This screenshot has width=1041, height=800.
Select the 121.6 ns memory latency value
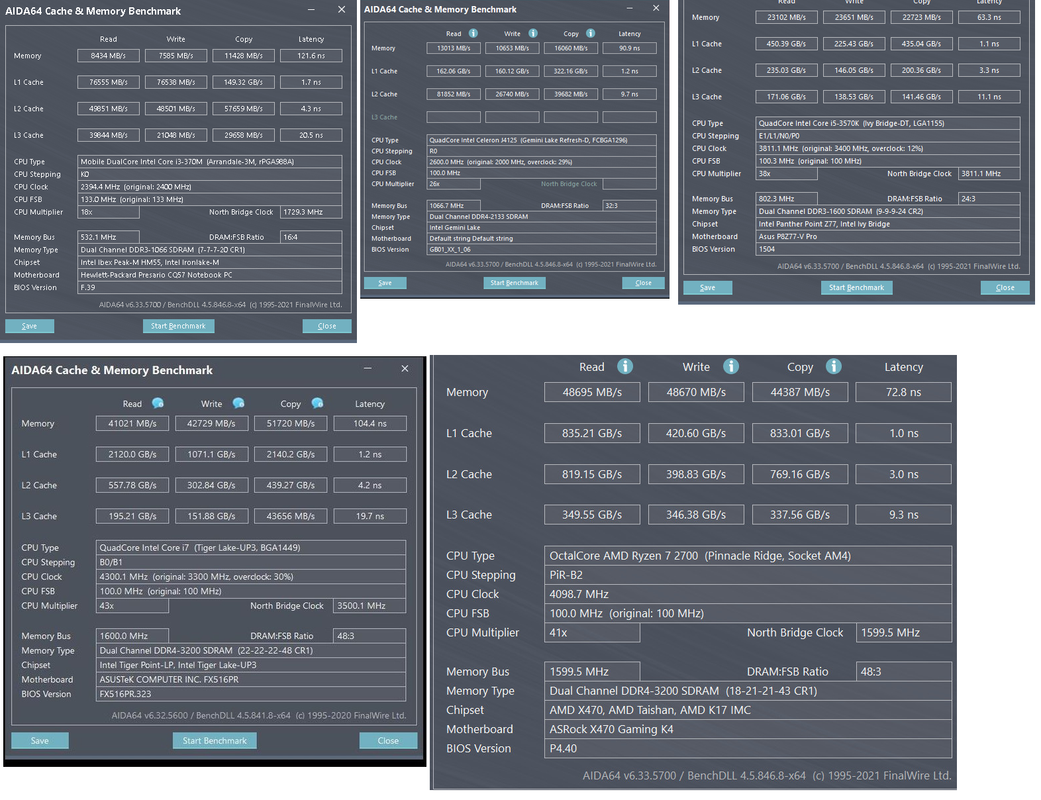pos(311,56)
